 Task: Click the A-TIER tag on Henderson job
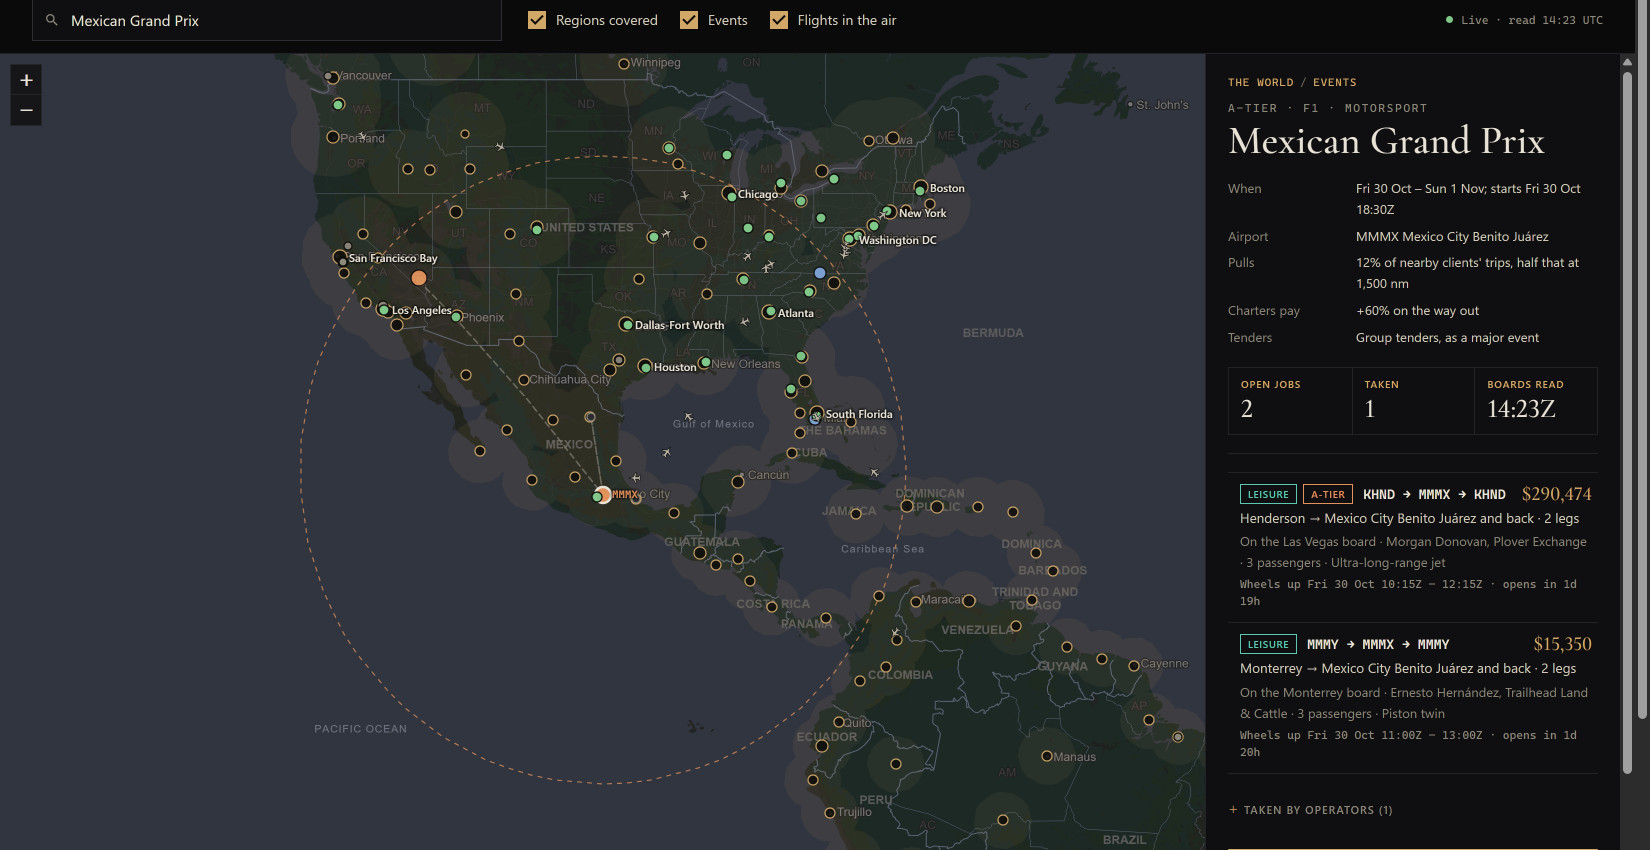[x=1328, y=494]
